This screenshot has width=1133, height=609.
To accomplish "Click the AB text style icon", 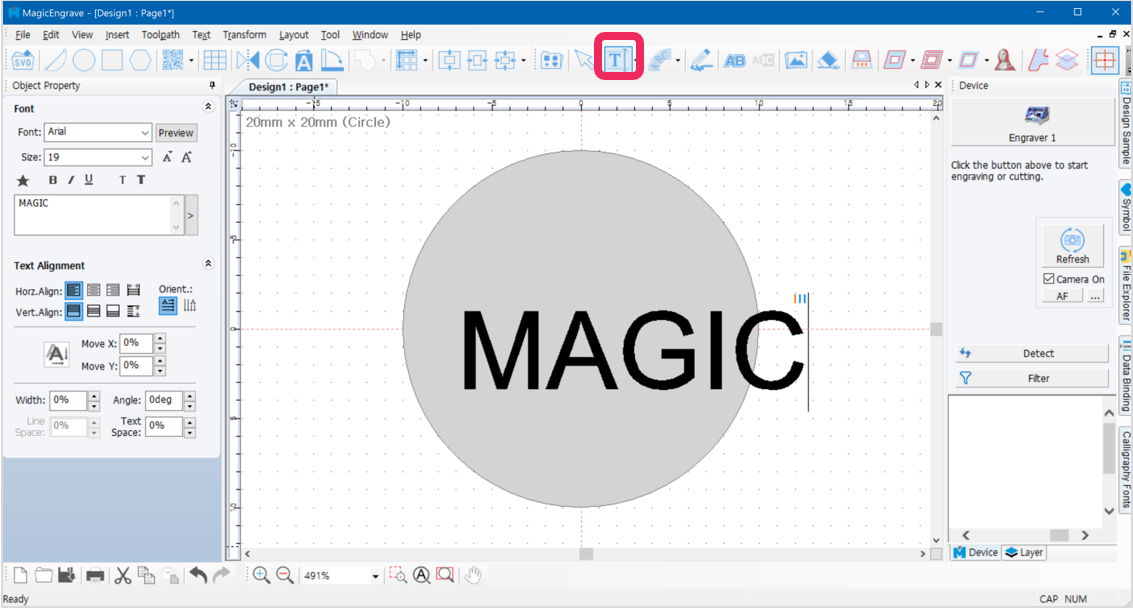I will point(734,61).
